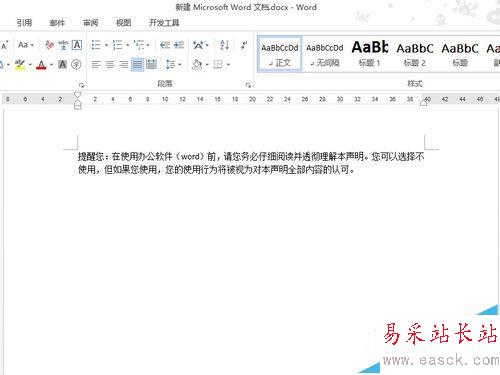Screen dimensions: 500x375
Task: Apply red font color
Action: click(x=41, y=64)
